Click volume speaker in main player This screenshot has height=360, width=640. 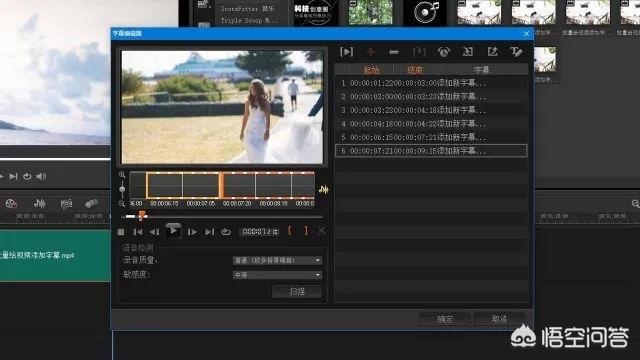click(41, 176)
